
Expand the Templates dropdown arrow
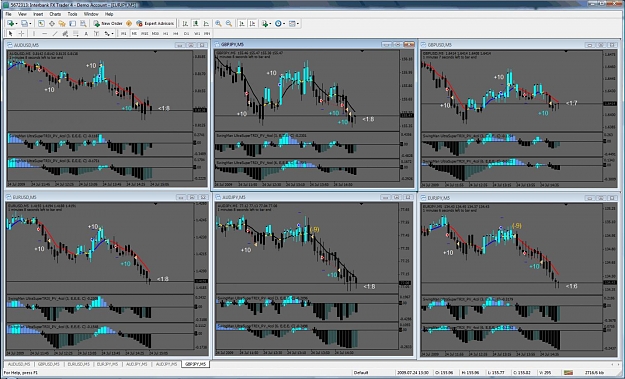click(x=298, y=24)
